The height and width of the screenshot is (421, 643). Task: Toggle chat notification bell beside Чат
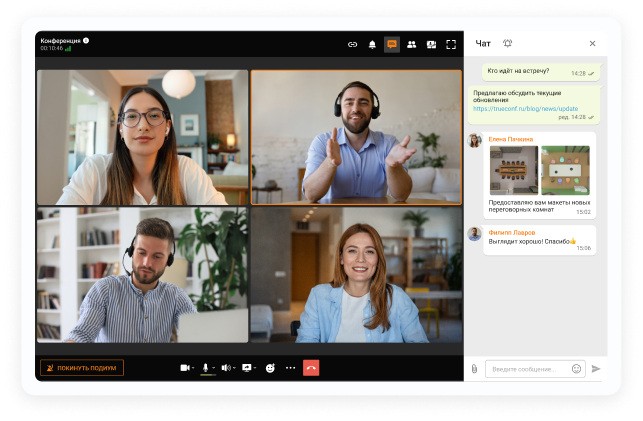point(507,43)
